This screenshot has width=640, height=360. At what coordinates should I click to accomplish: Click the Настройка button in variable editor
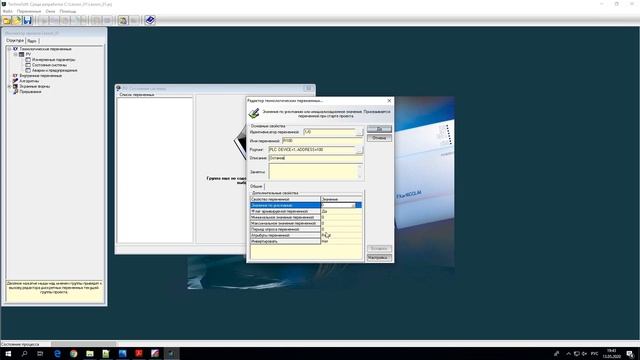tap(379, 258)
